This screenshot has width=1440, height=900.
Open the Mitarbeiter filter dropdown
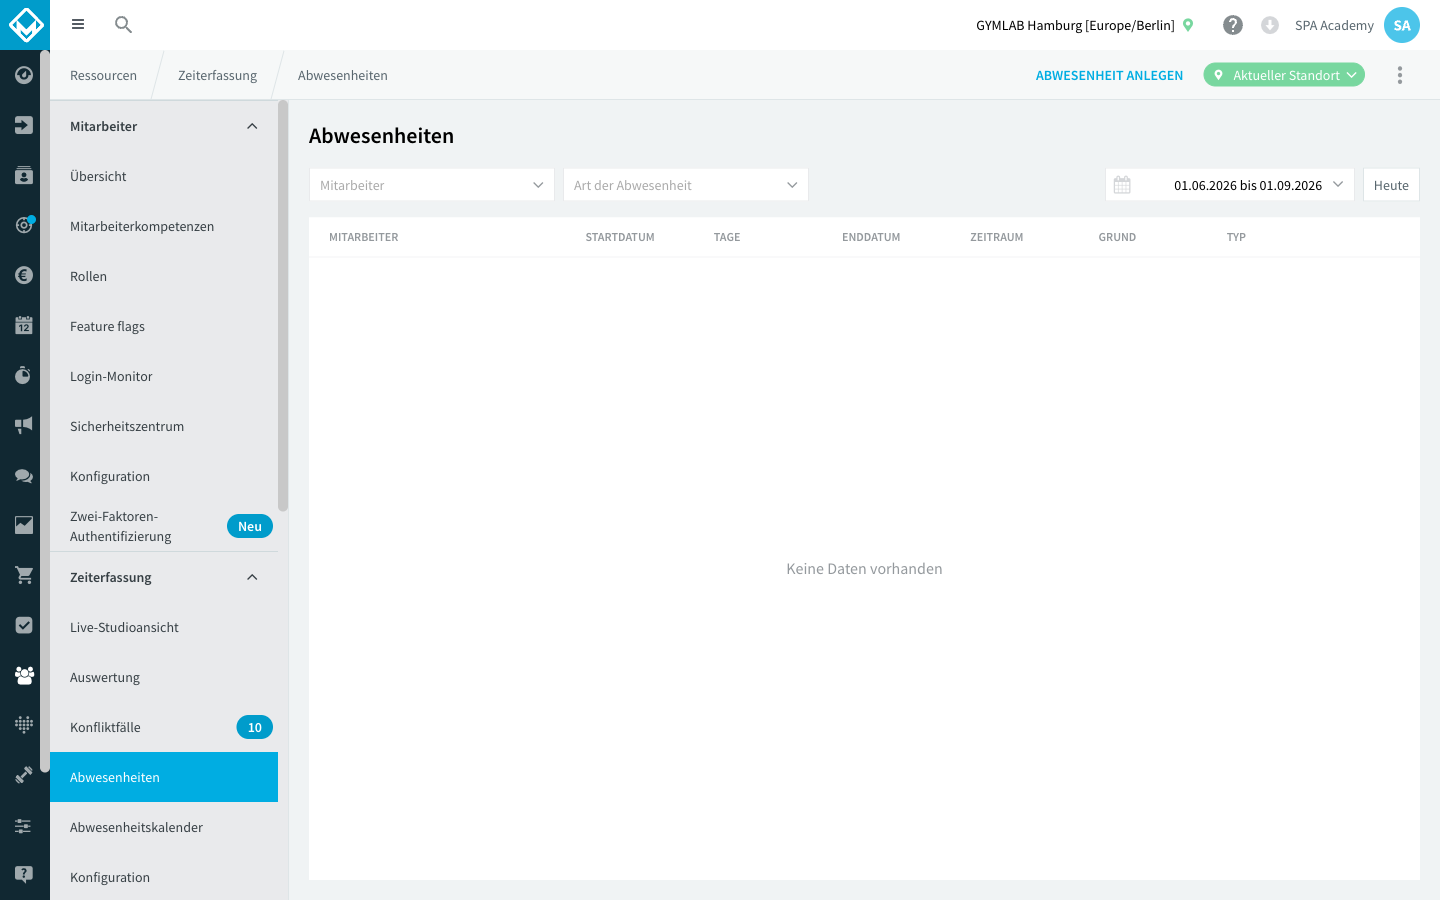(432, 185)
